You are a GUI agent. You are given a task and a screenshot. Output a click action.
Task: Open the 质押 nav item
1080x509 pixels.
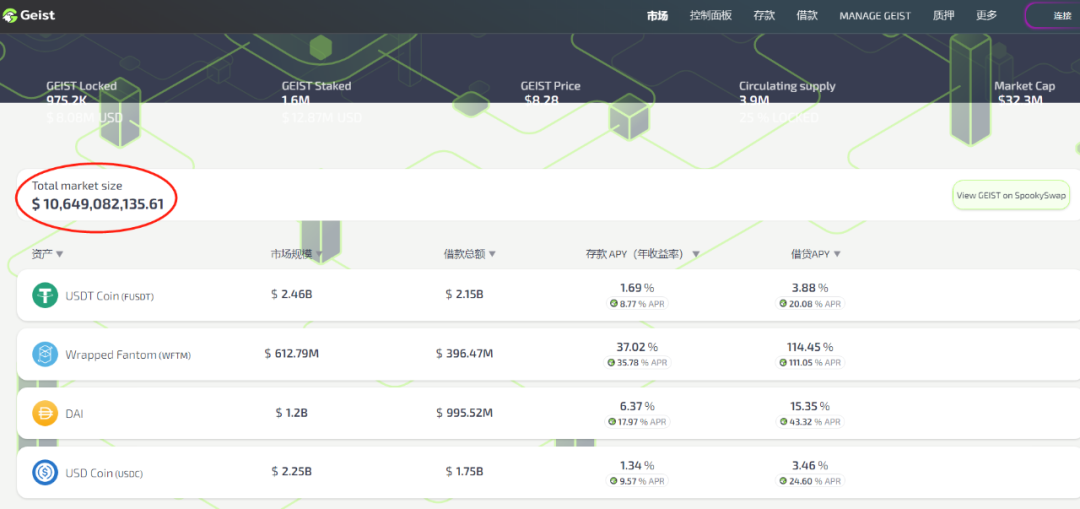pos(944,15)
